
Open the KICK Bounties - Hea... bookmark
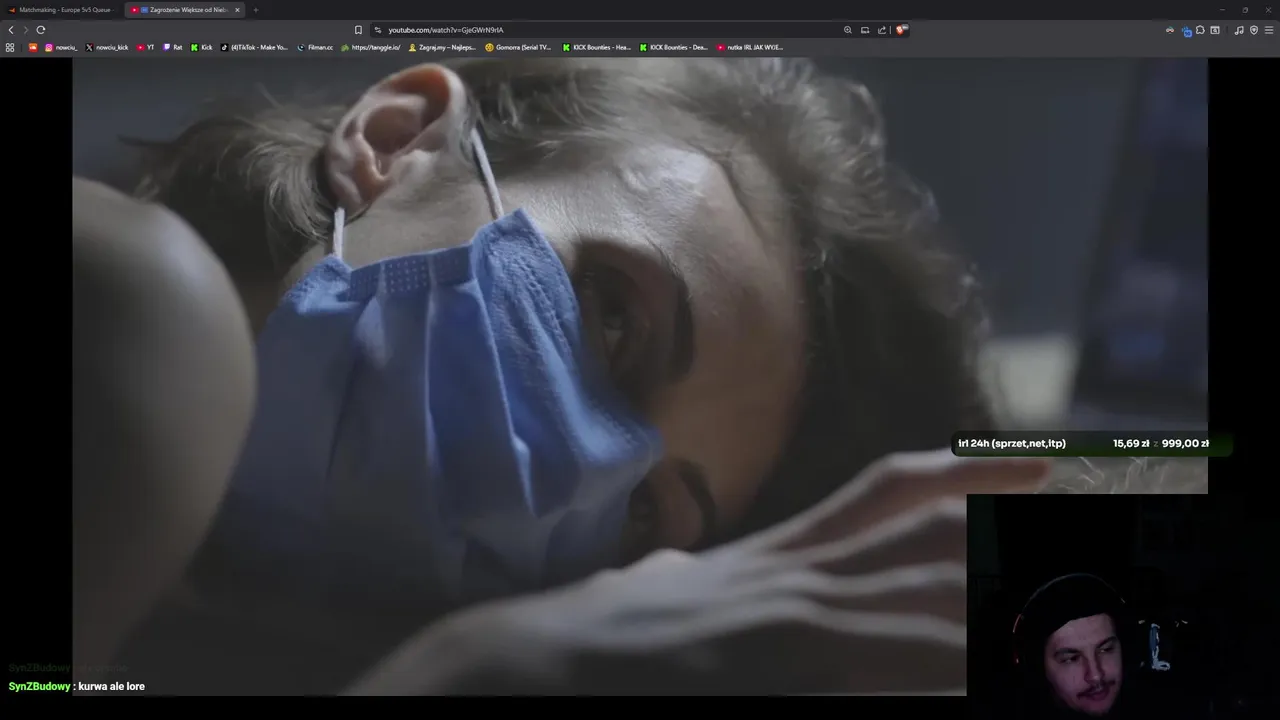tap(596, 47)
